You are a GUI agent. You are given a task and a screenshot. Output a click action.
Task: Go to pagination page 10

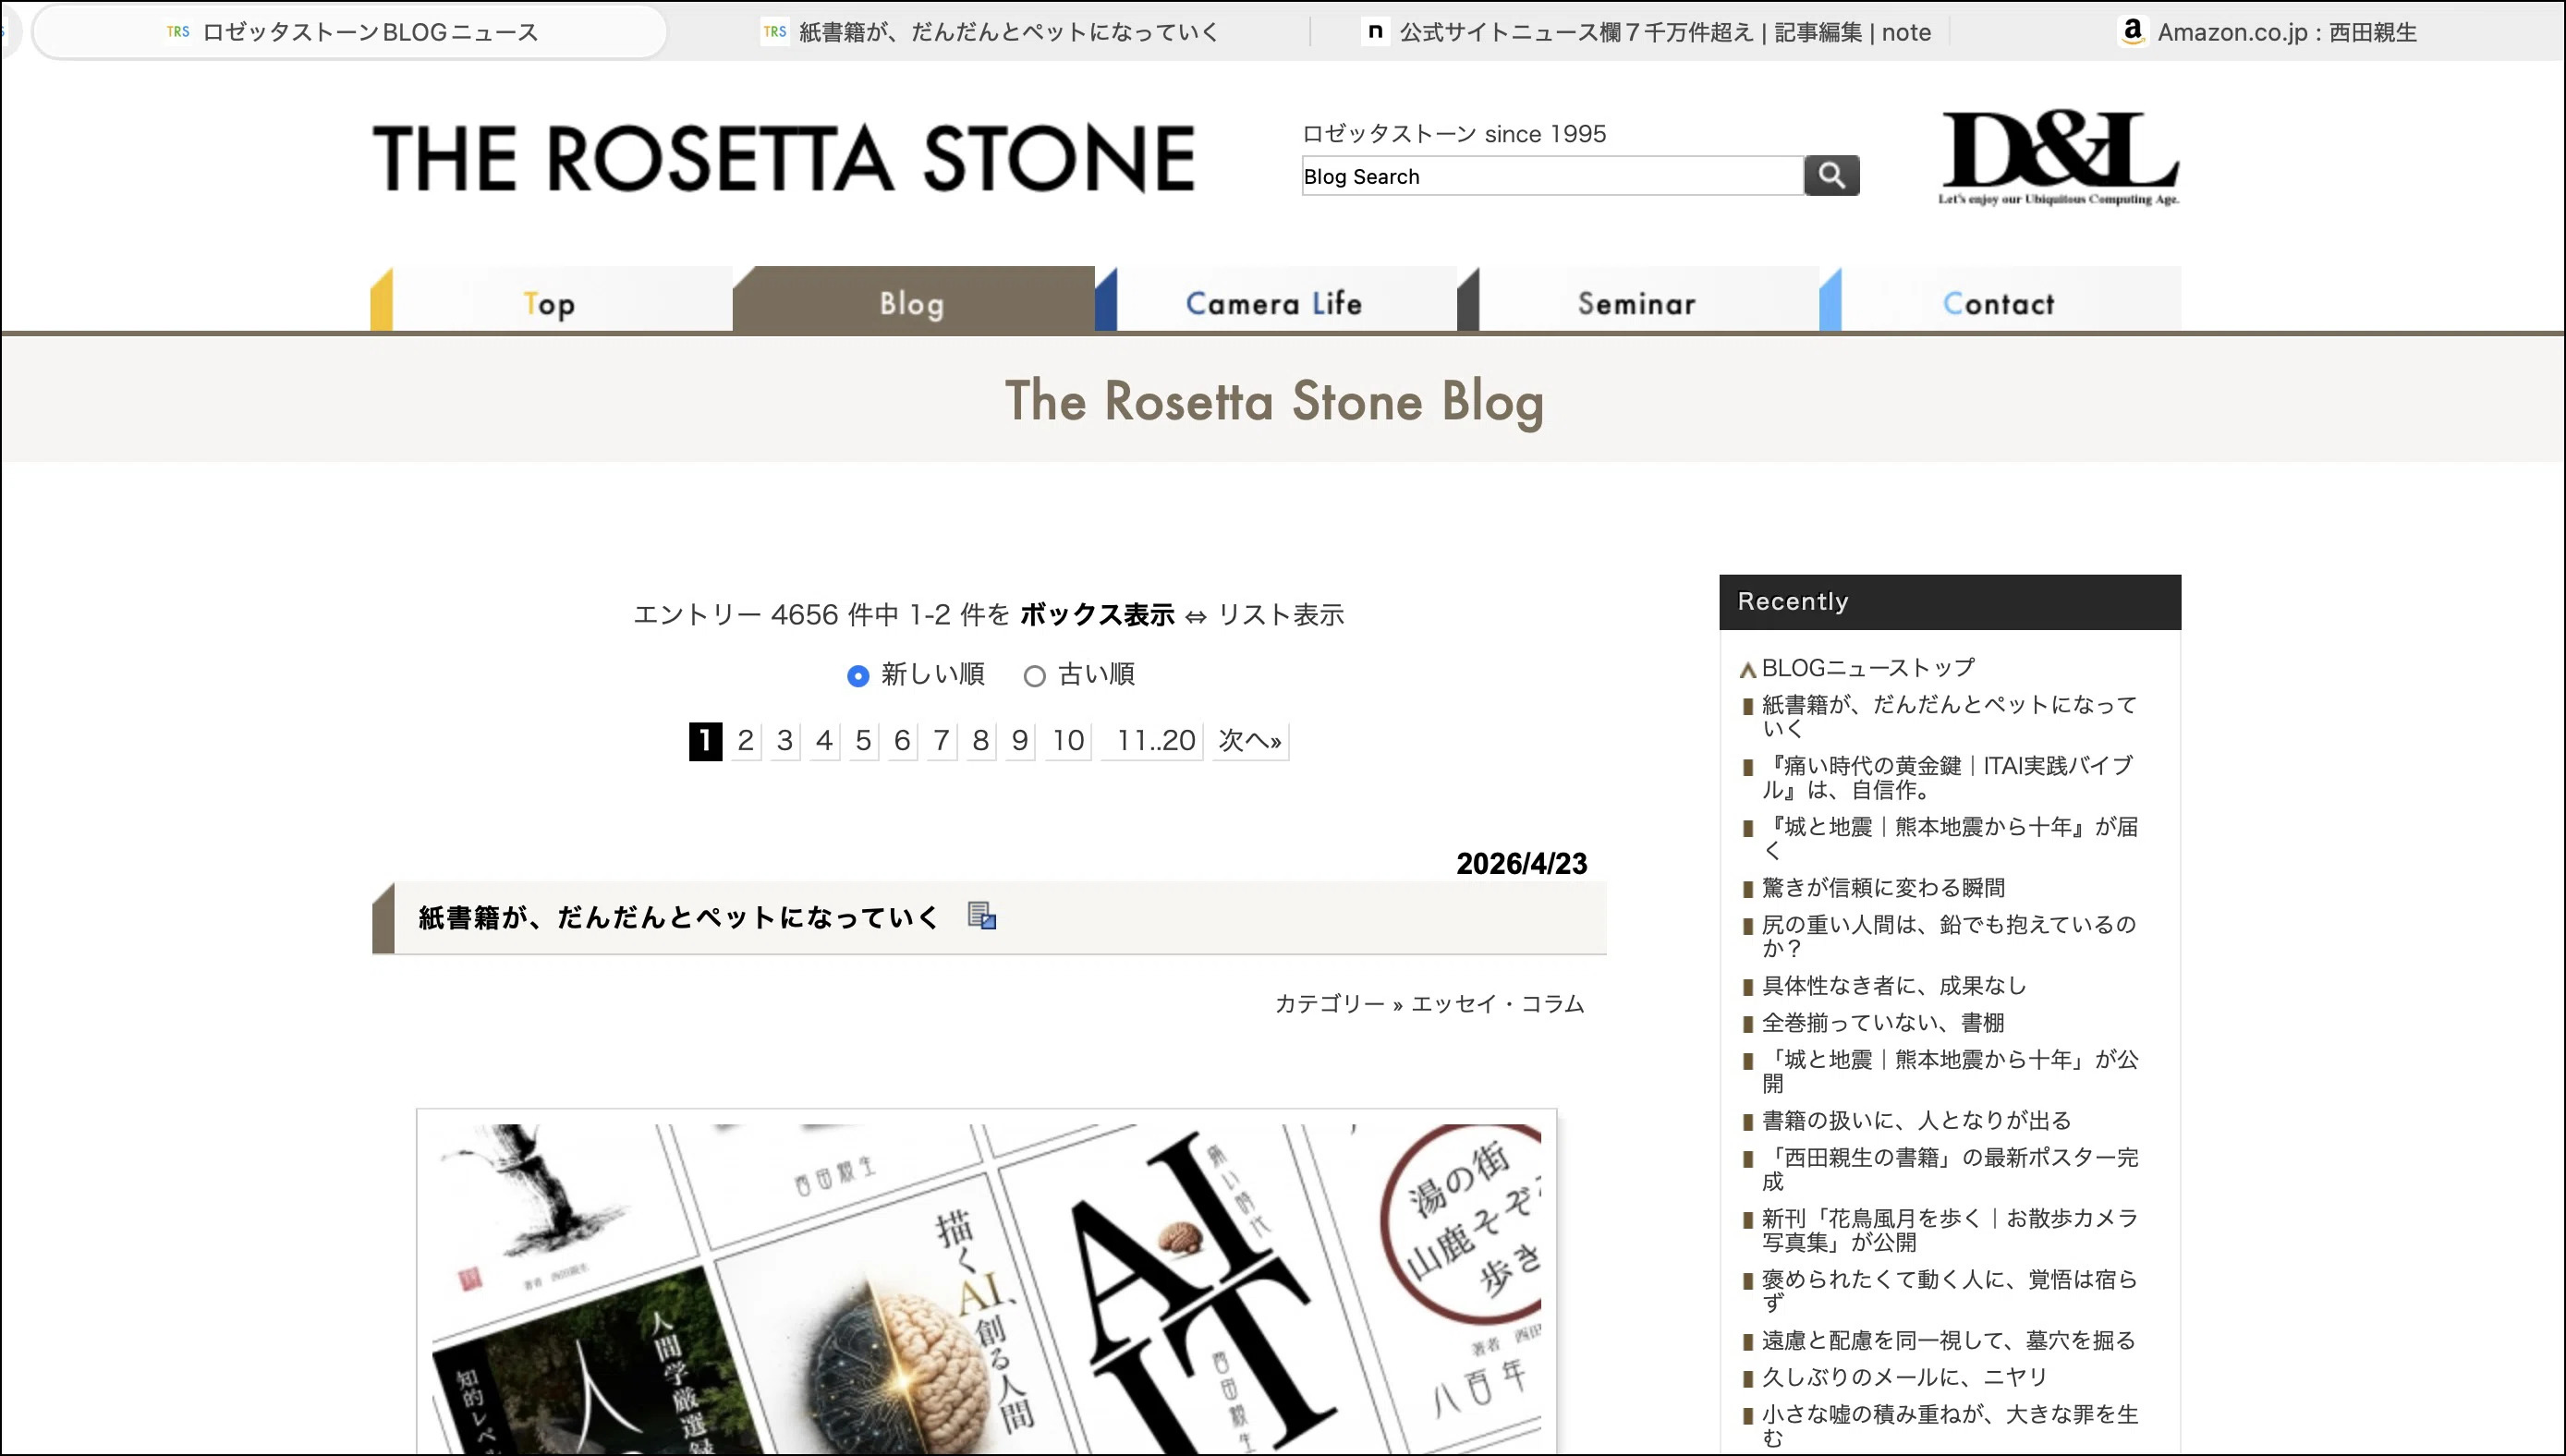[x=1068, y=741]
